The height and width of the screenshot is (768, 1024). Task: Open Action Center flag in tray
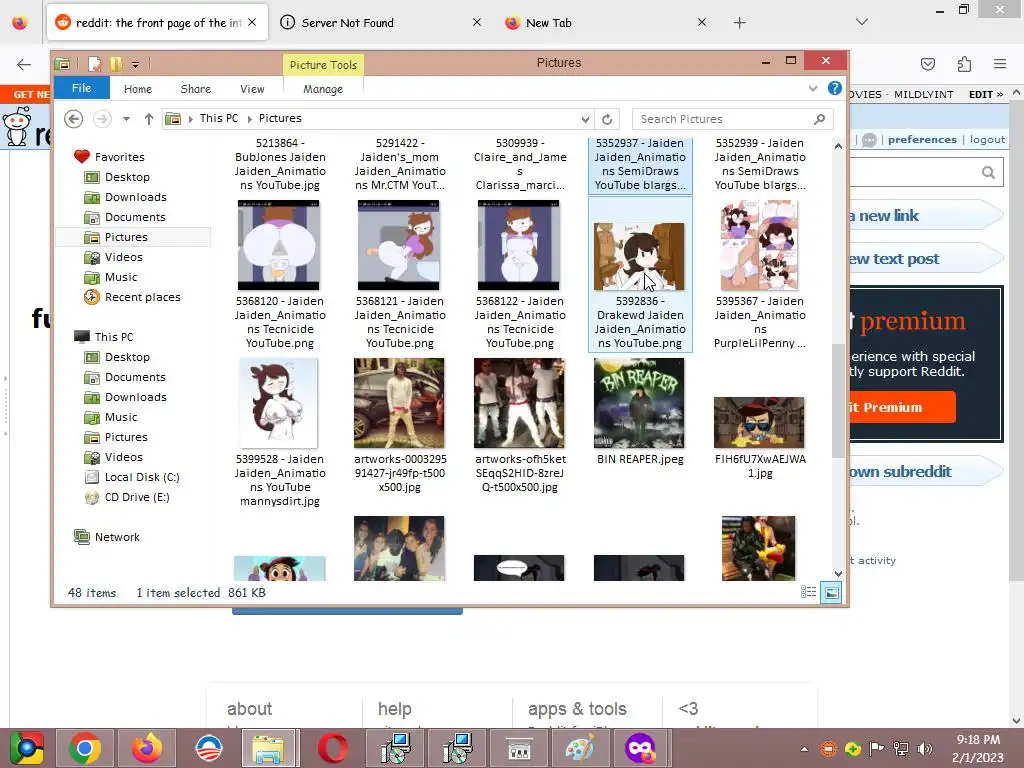click(876, 748)
